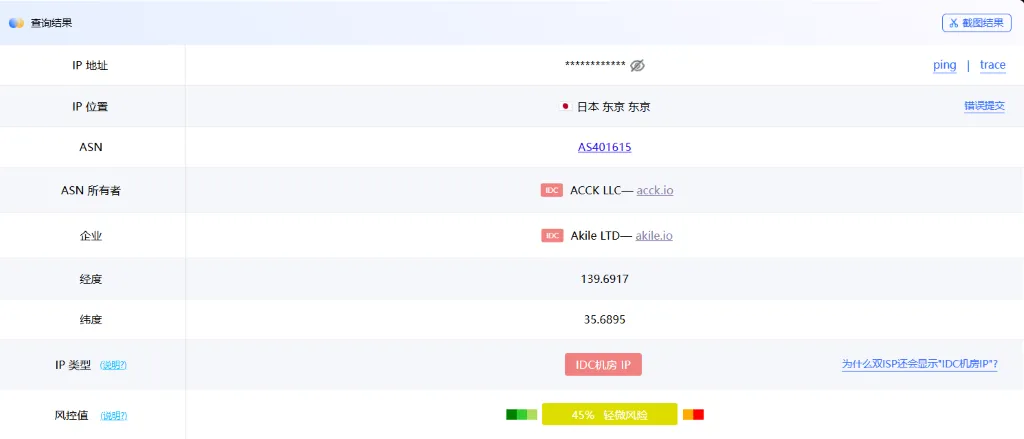1024x439 pixels.
Task: Visit the akile.io link
Action: point(654,236)
